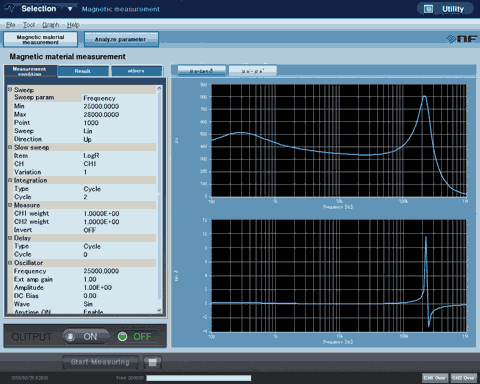Click the Invert value OFF
The height and width of the screenshot is (384, 480).
coord(90,230)
